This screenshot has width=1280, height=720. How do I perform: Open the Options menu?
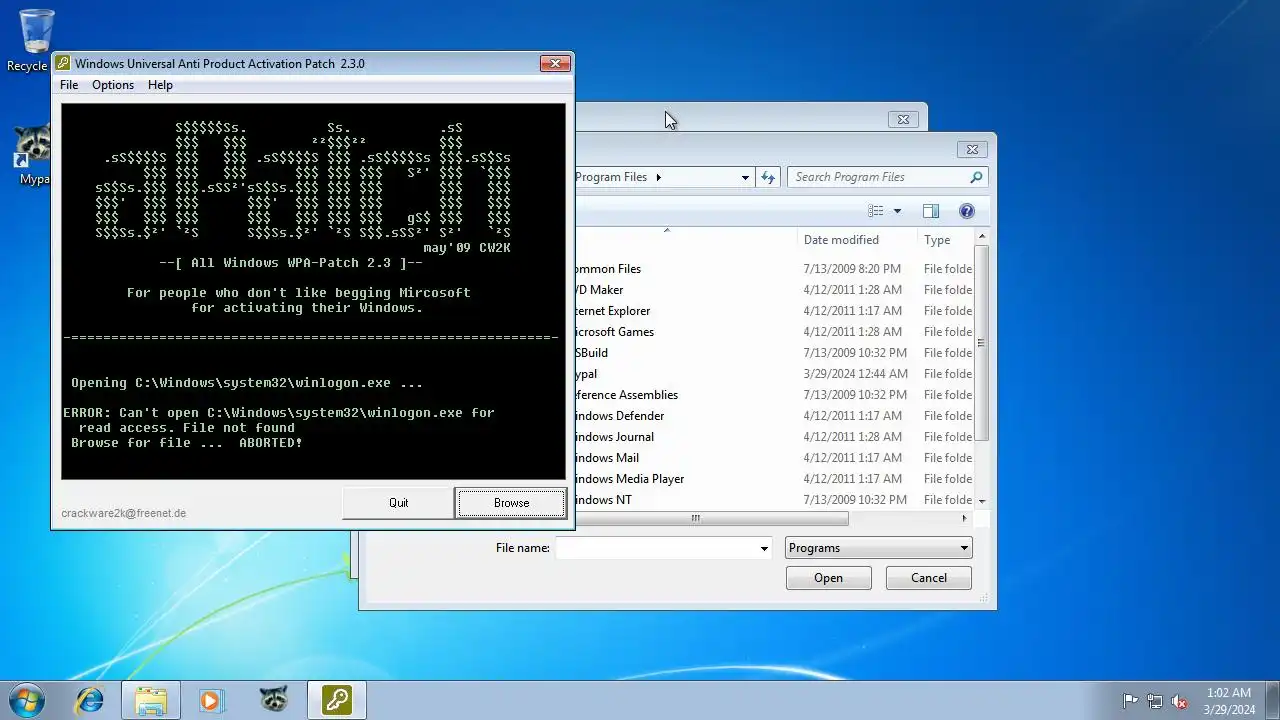click(x=113, y=85)
